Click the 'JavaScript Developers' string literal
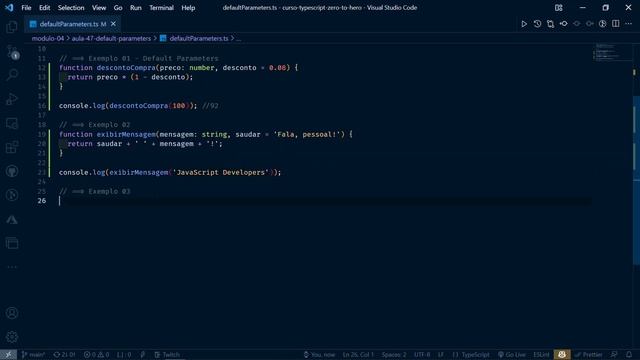This screenshot has width=640, height=360. click(220, 172)
